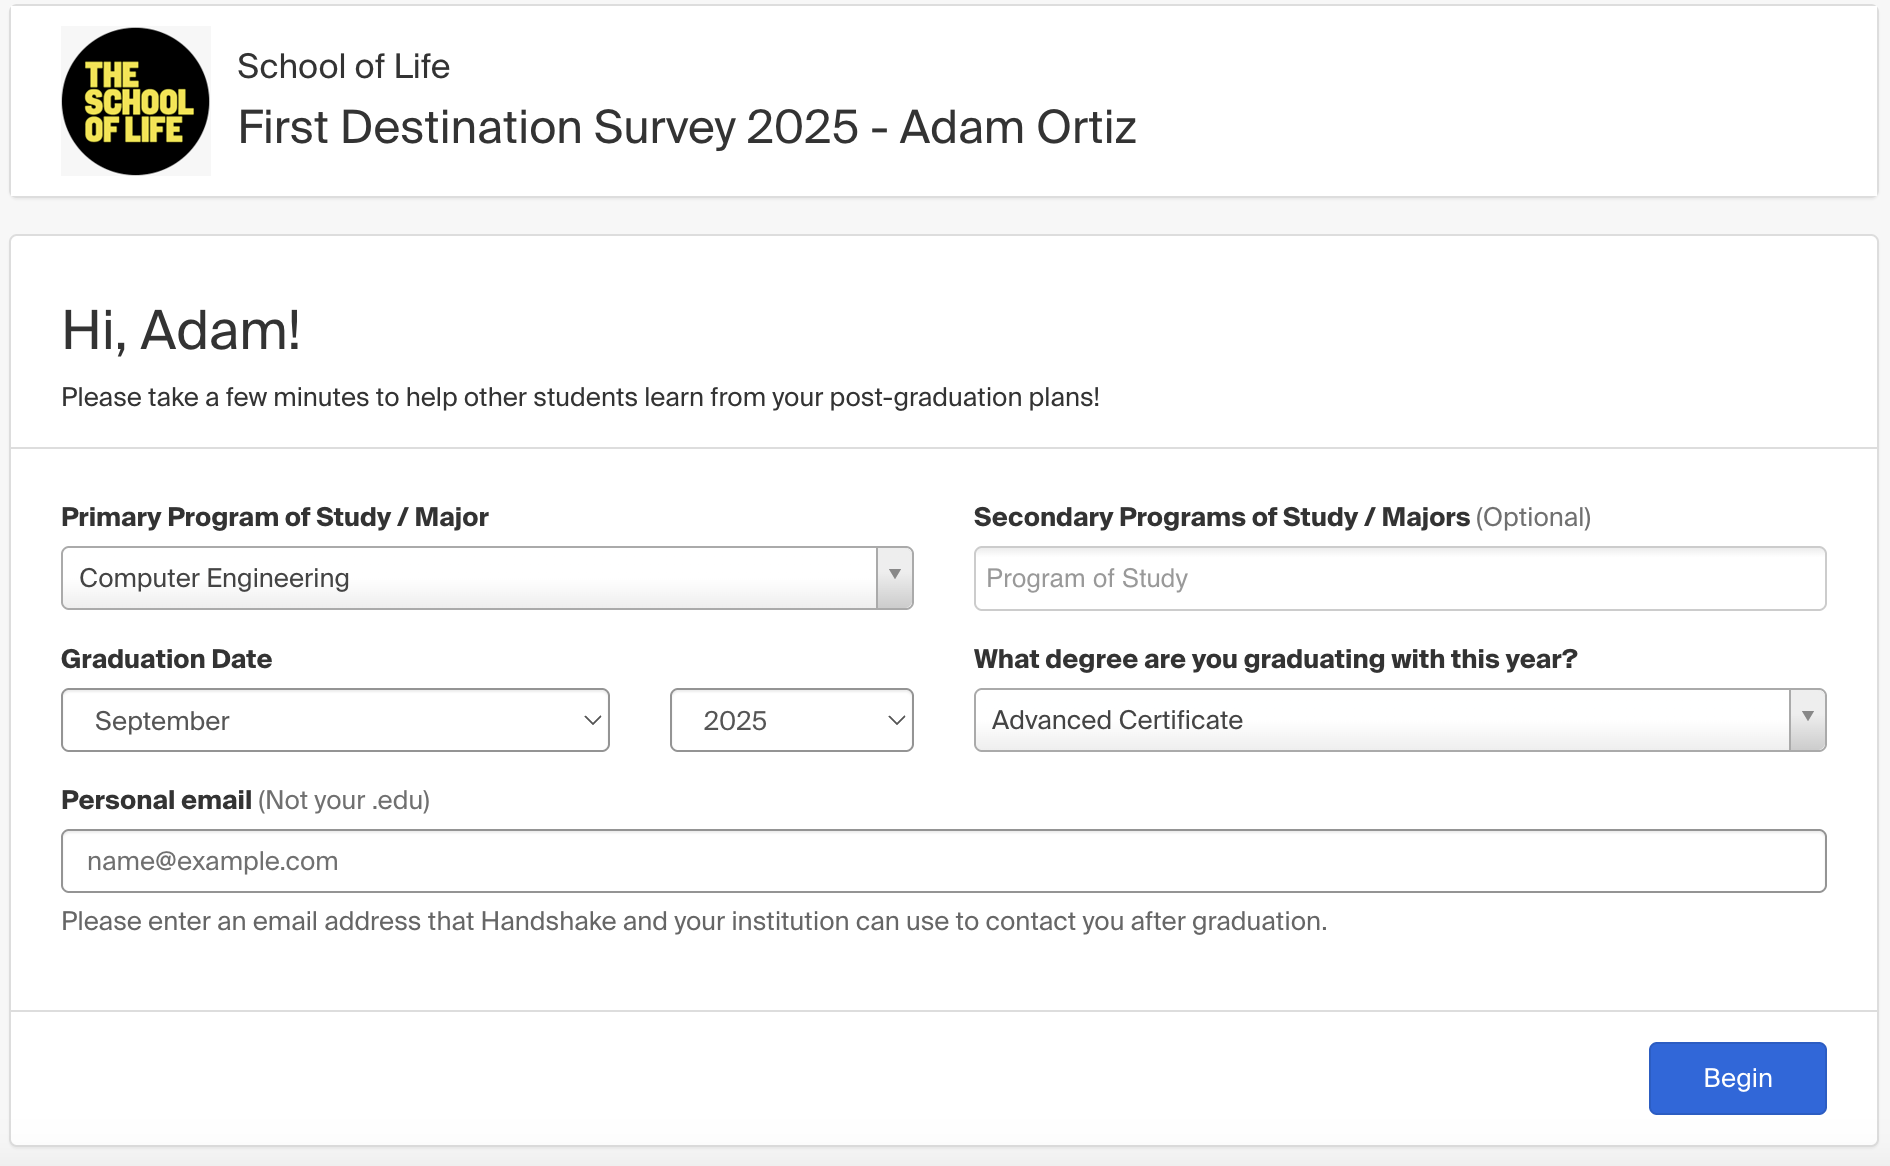1890x1166 pixels.
Task: Focus the Personal email input field
Action: pyautogui.click(x=944, y=861)
